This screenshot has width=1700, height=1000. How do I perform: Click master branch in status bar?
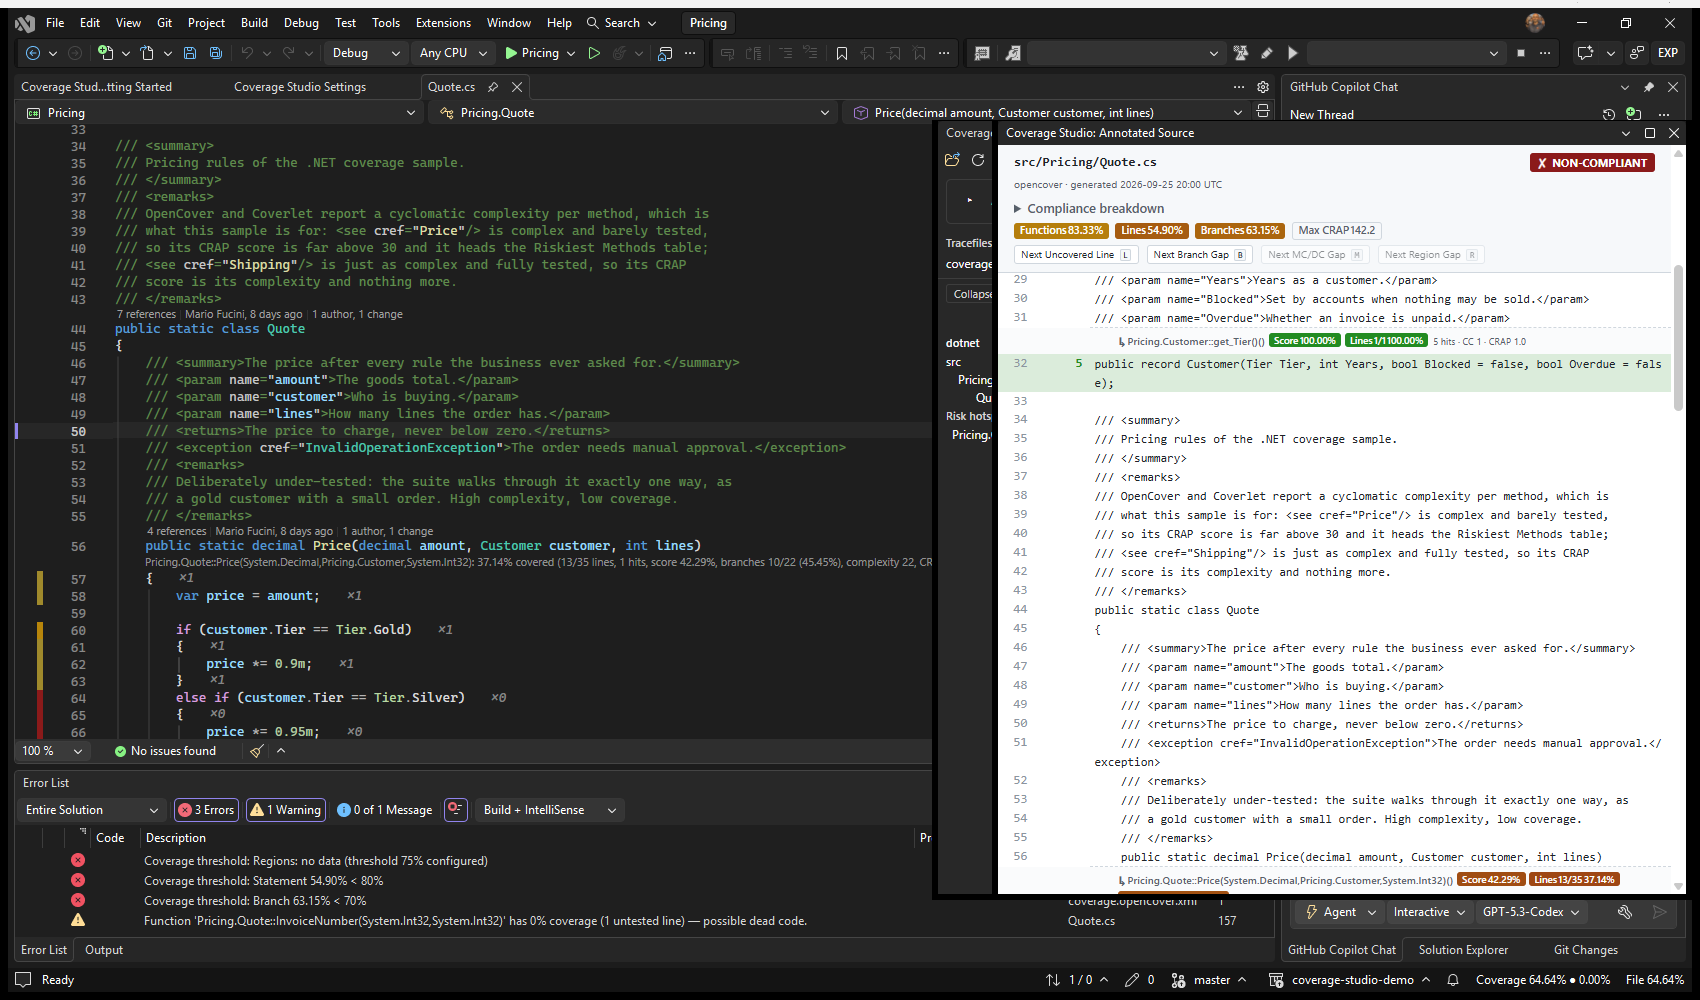click(1209, 980)
